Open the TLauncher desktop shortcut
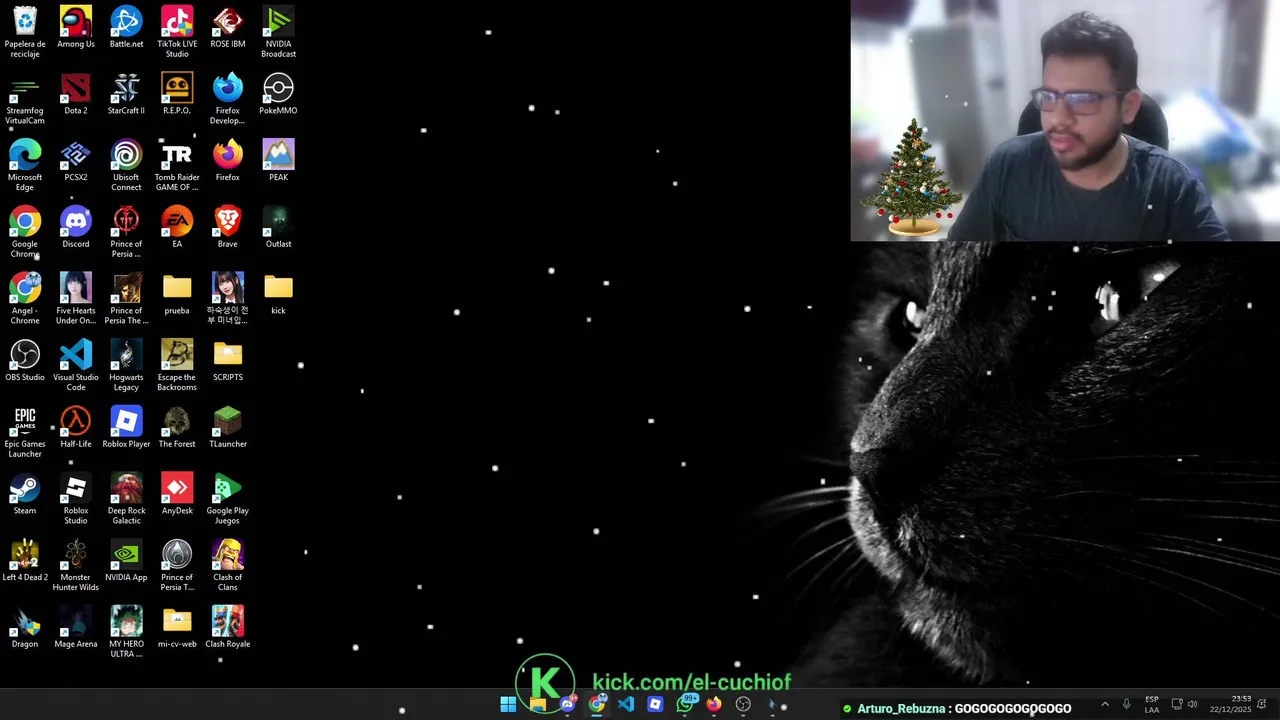This screenshot has width=1280, height=720. tap(228, 428)
